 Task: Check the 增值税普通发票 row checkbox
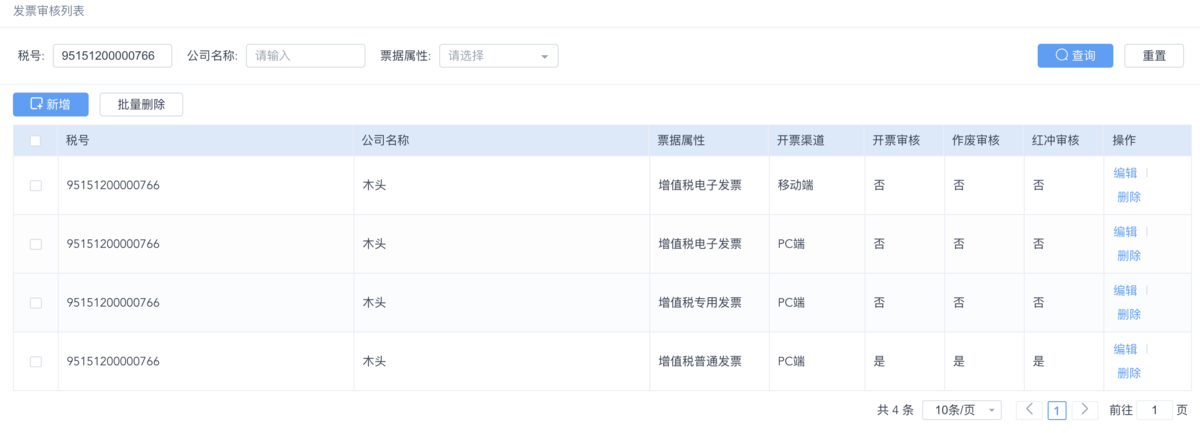pos(36,362)
